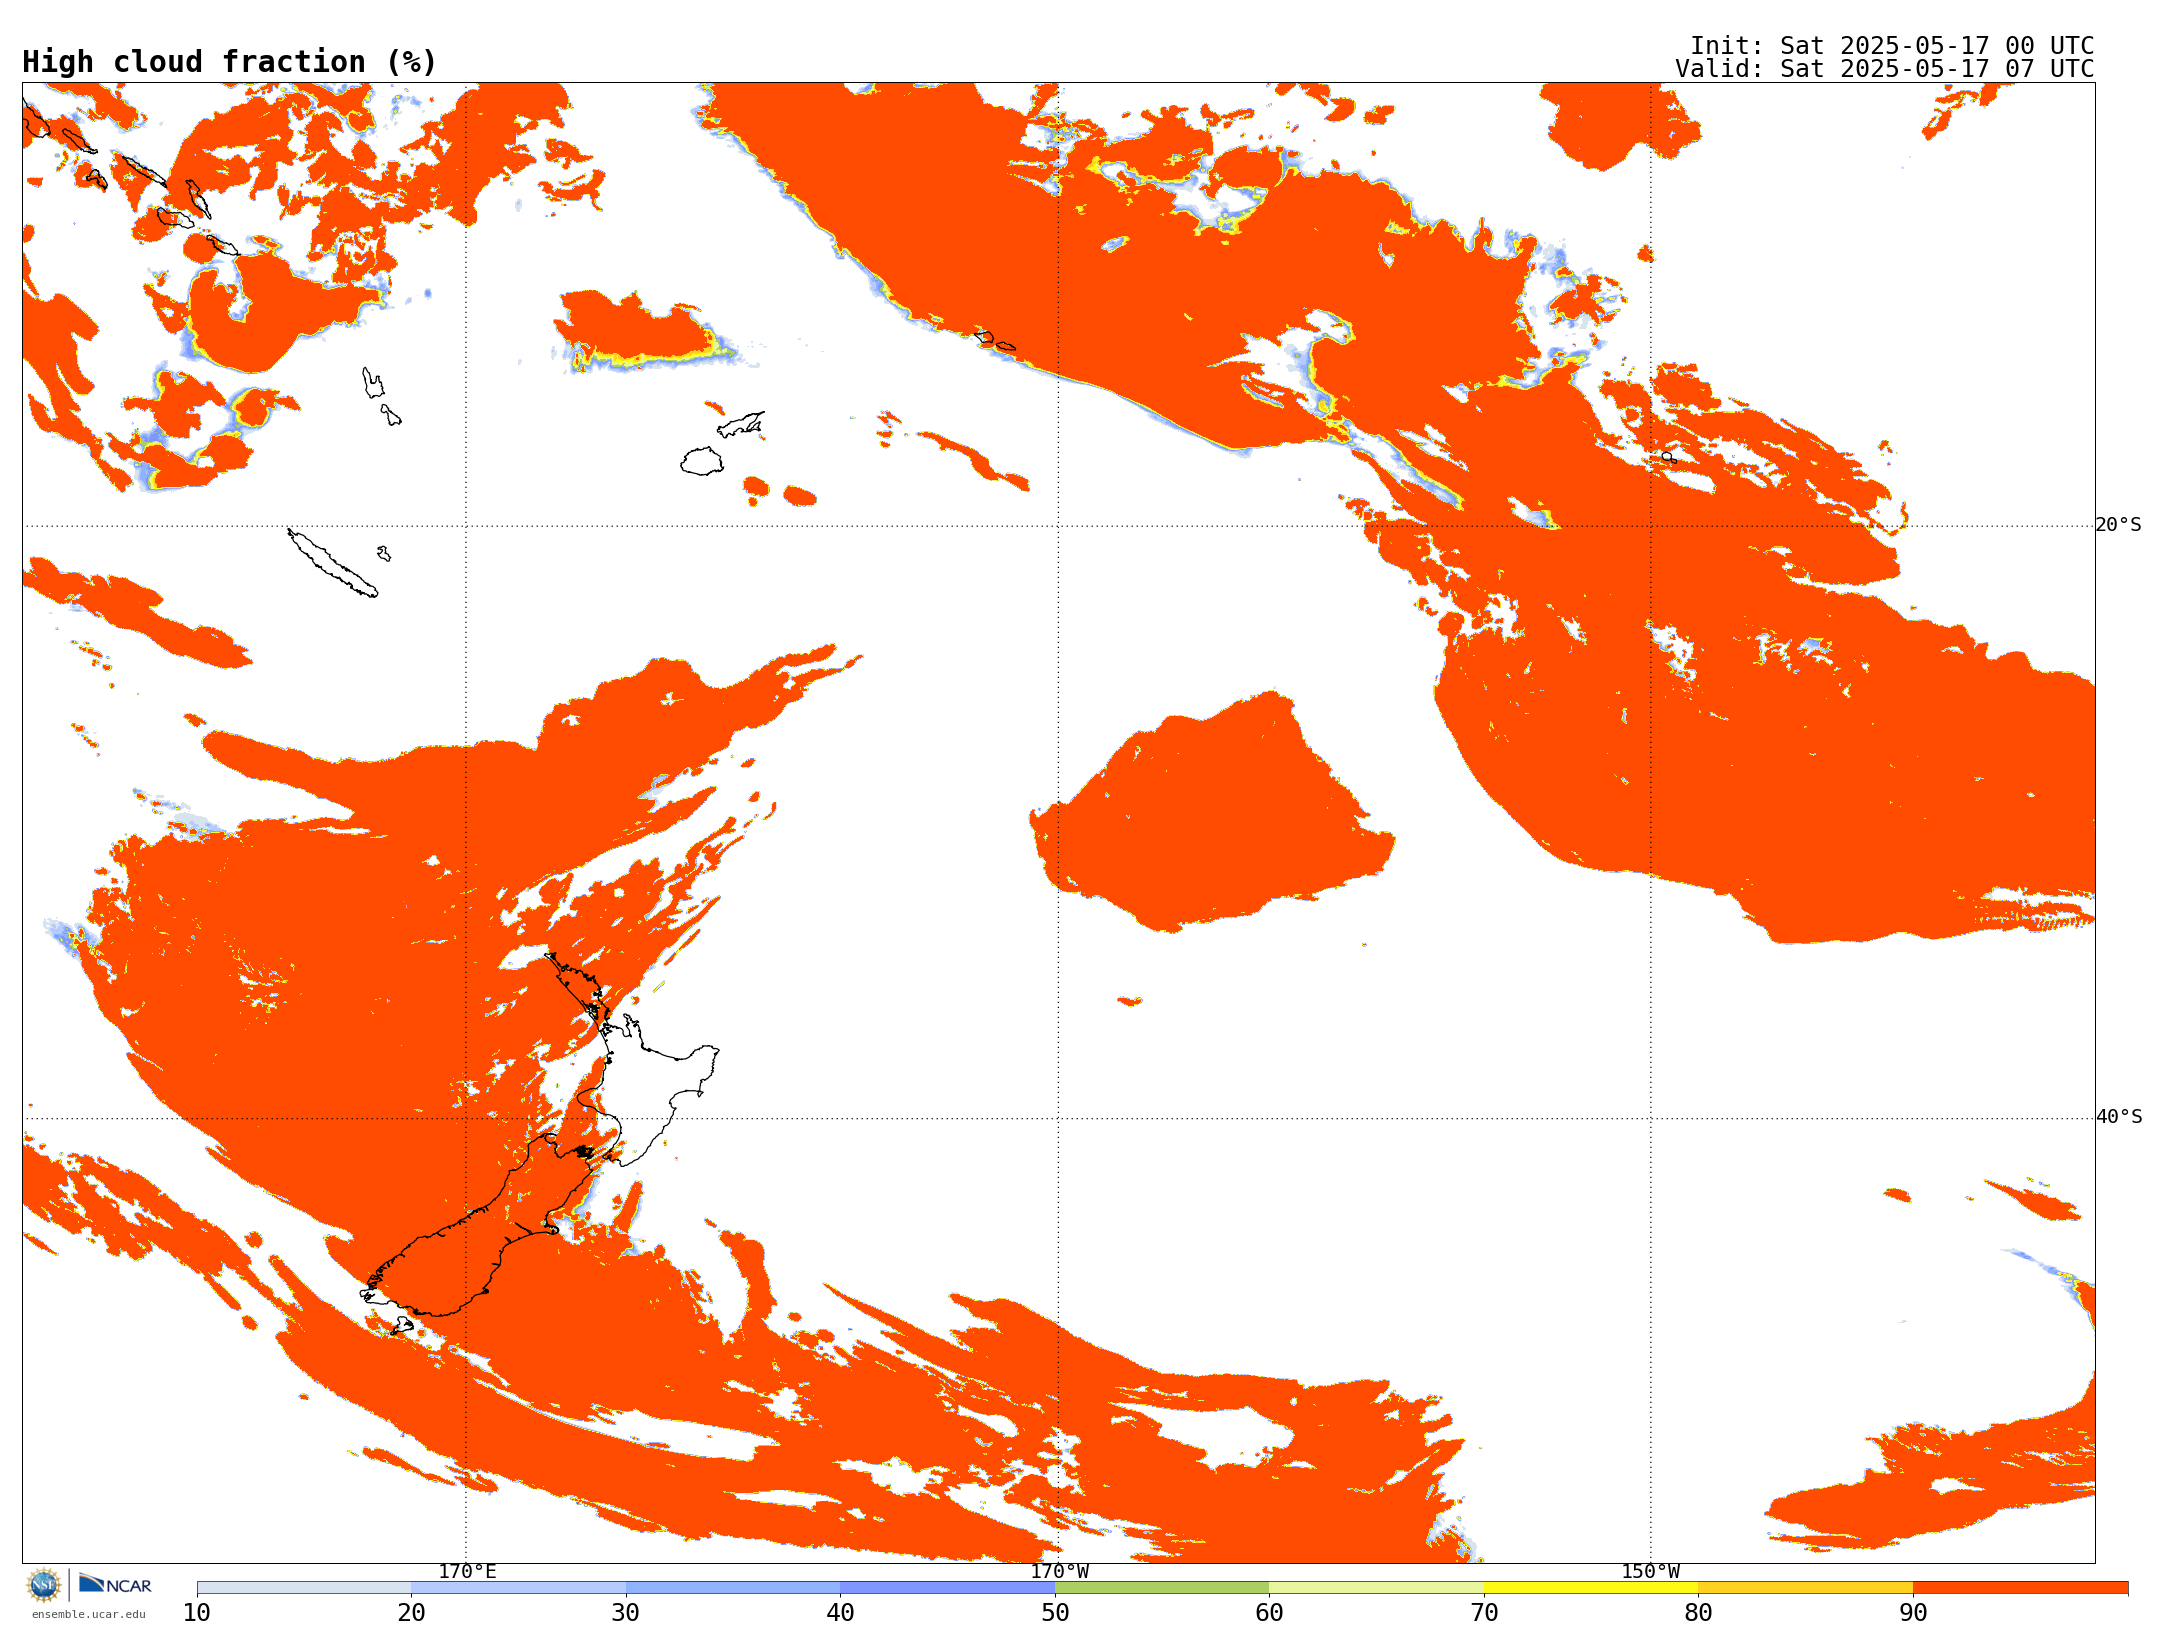Click the NSF logo icon
The width and height of the screenshot is (2160, 1626).
[x=44, y=1585]
